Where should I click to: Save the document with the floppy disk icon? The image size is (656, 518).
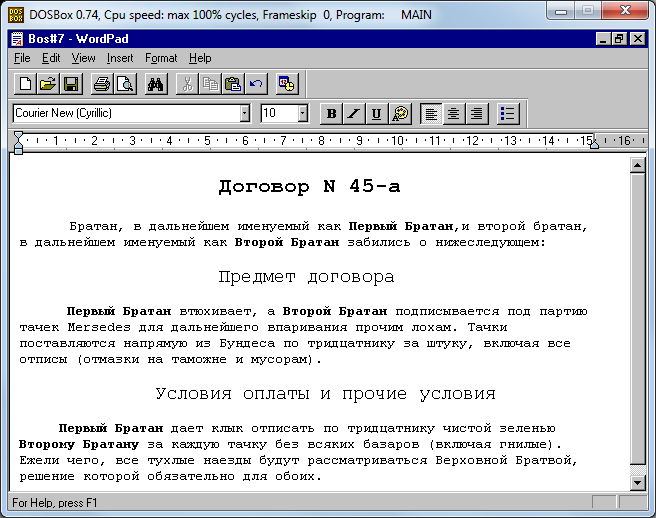pyautogui.click(x=71, y=84)
